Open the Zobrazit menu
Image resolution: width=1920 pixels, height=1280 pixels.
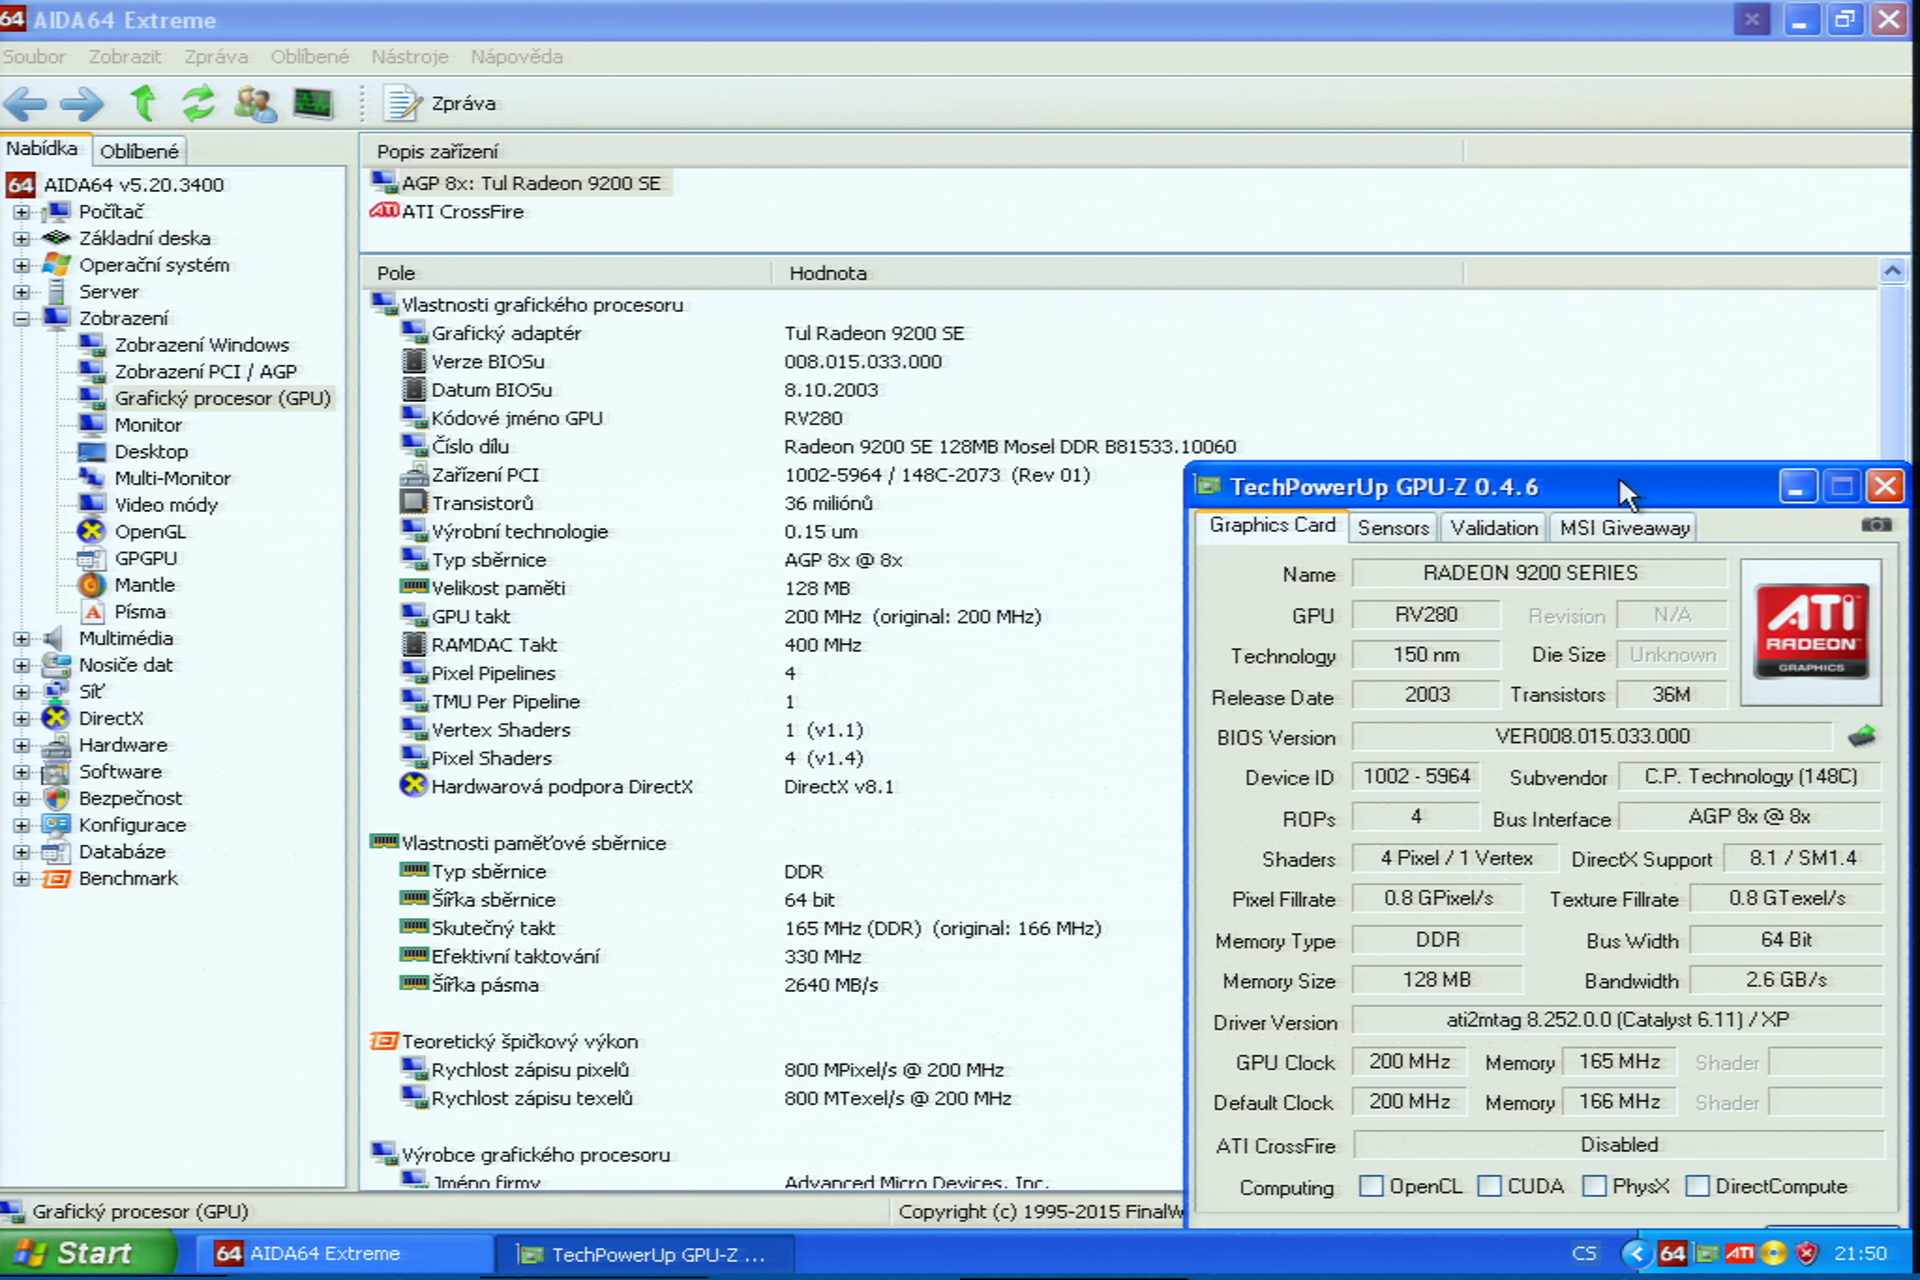click(124, 57)
